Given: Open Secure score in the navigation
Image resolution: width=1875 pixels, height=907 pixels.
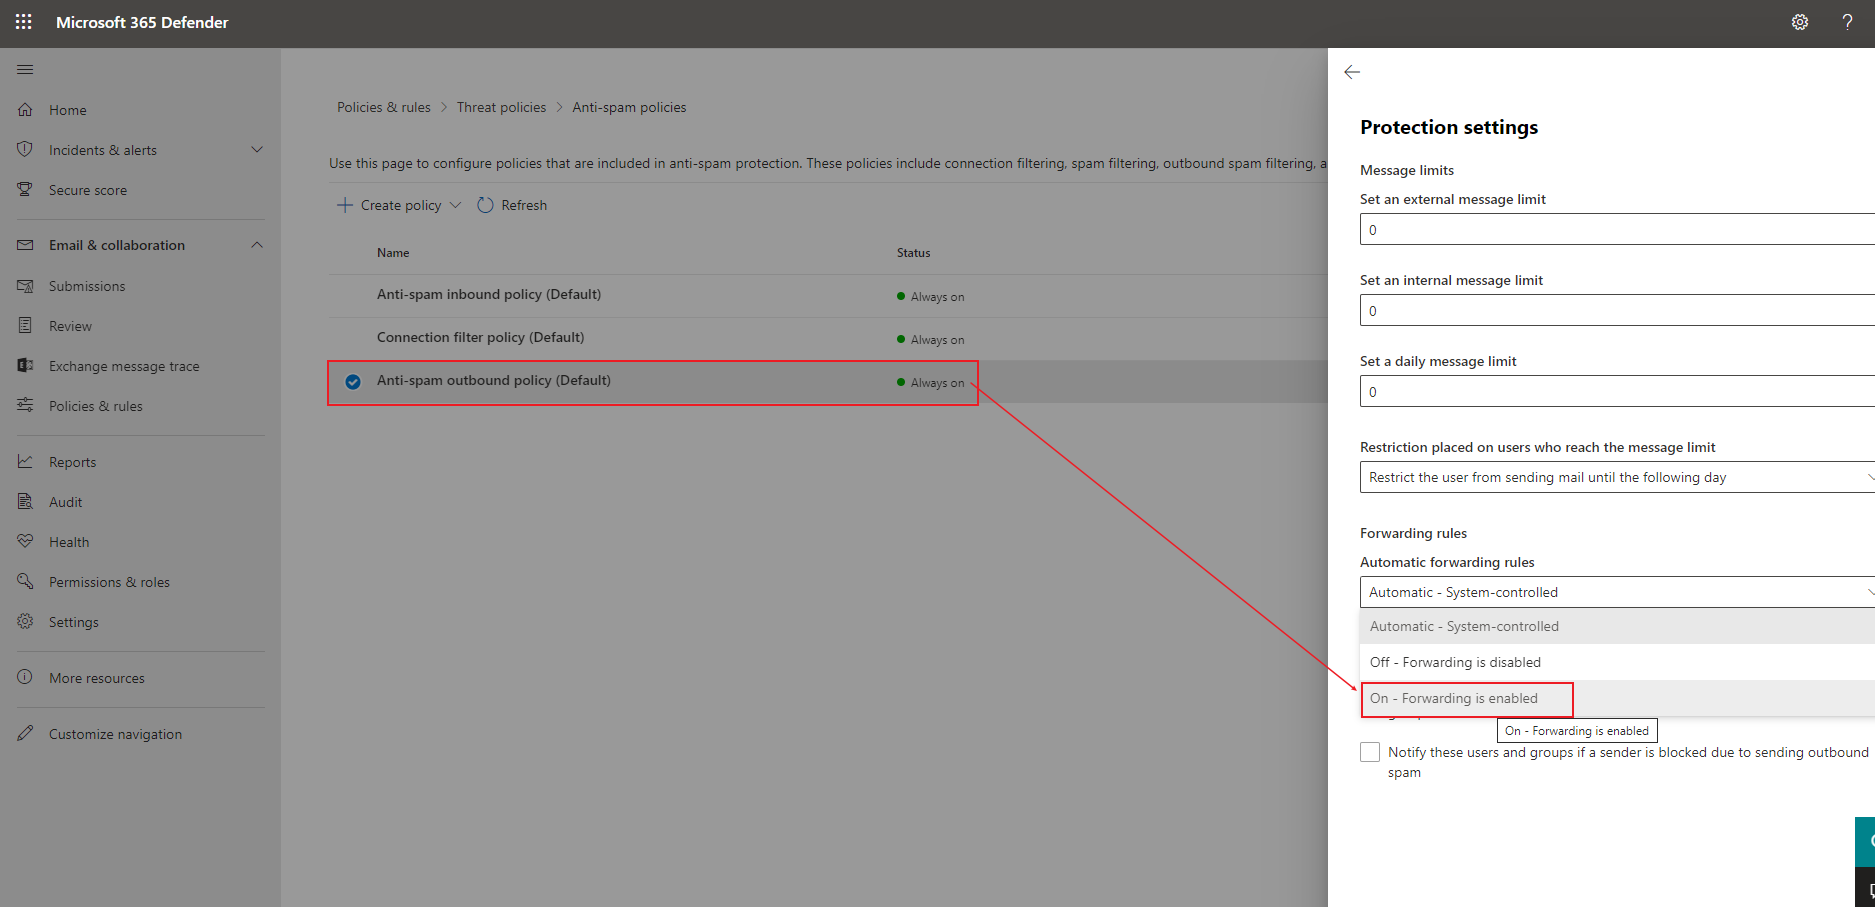Looking at the screenshot, I should [x=88, y=190].
